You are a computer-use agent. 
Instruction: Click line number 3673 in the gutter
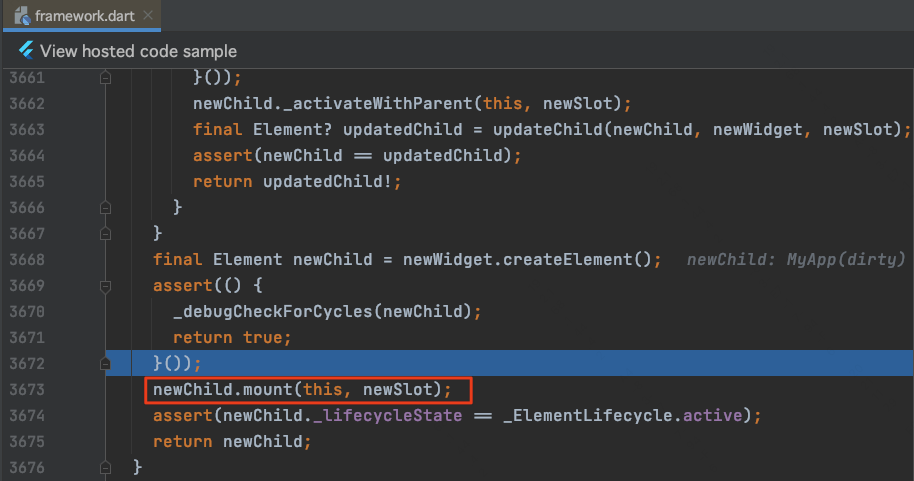click(32, 388)
